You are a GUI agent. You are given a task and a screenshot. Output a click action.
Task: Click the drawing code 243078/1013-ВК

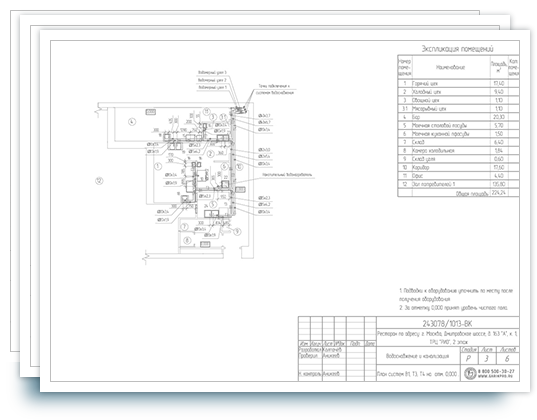(447, 323)
